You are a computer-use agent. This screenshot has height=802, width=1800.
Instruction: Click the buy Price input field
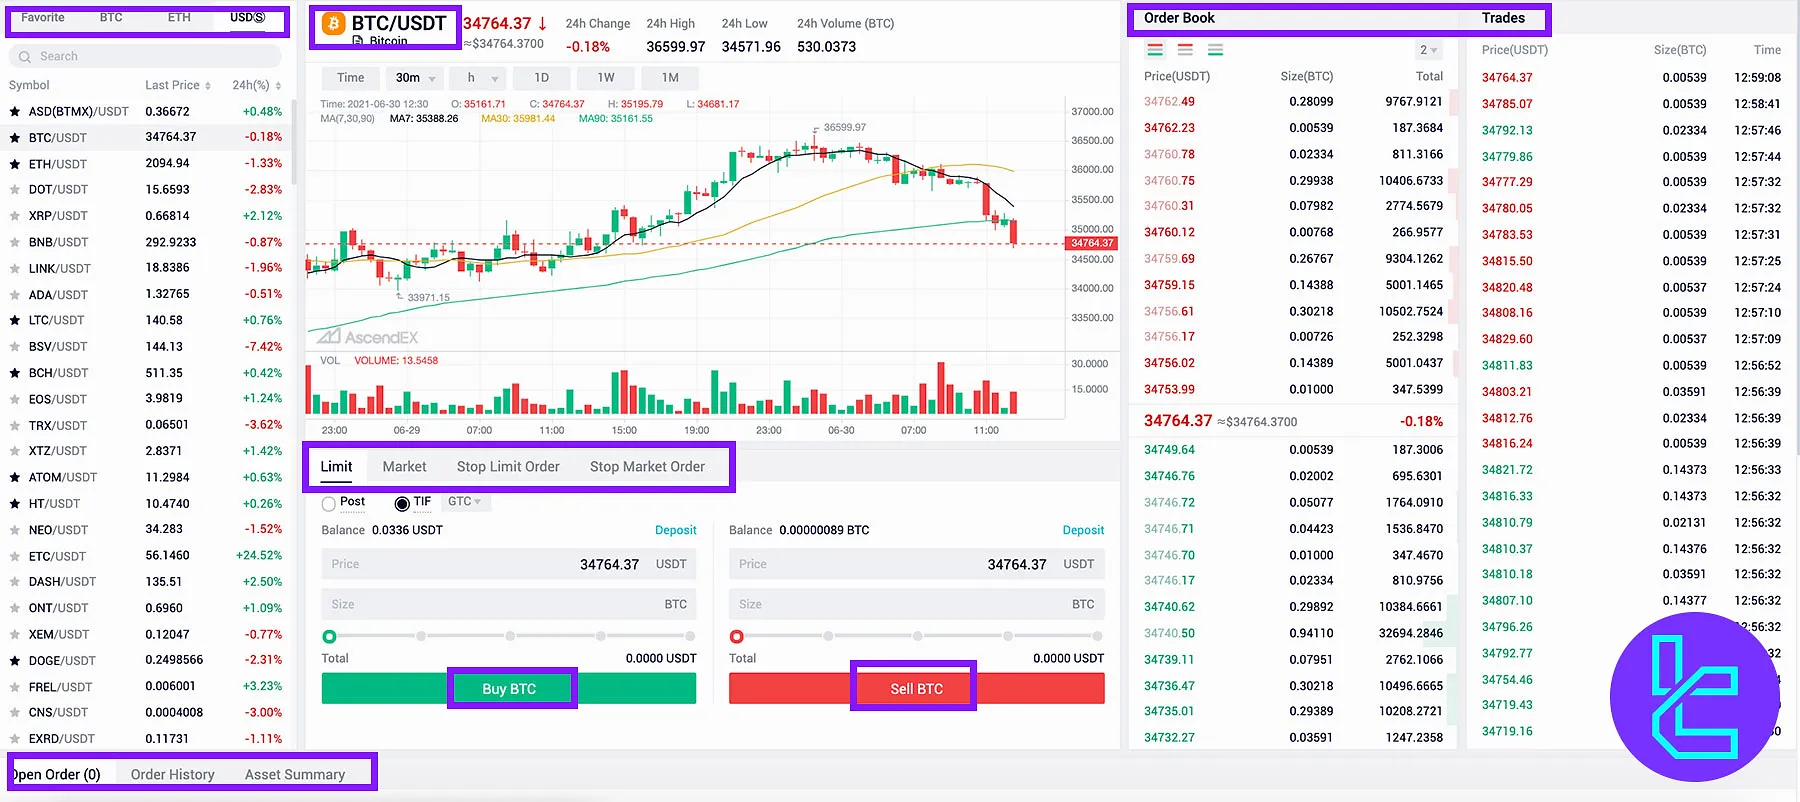click(509, 565)
